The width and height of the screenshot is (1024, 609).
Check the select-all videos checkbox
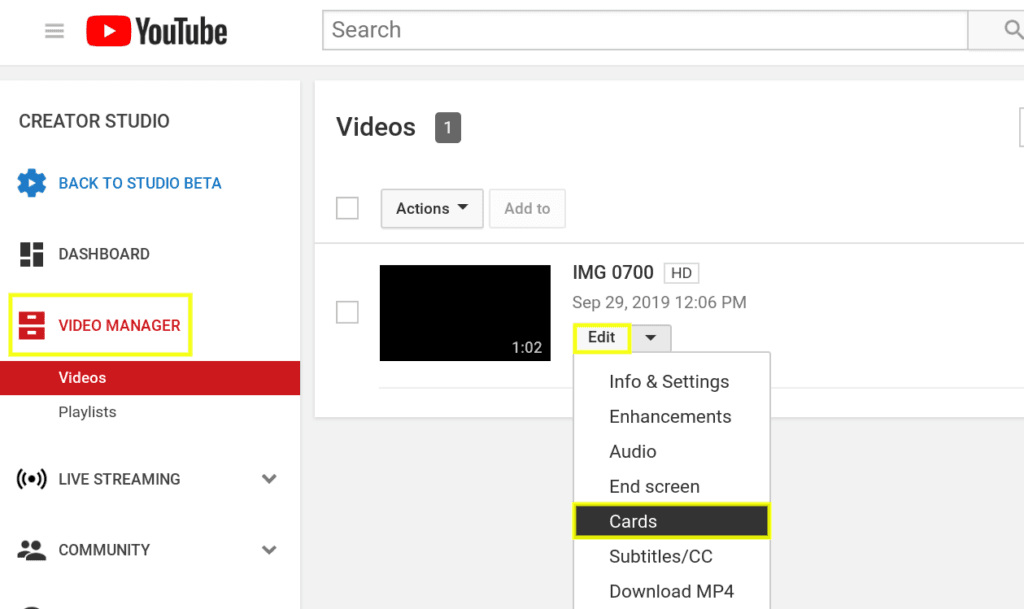[x=347, y=208]
